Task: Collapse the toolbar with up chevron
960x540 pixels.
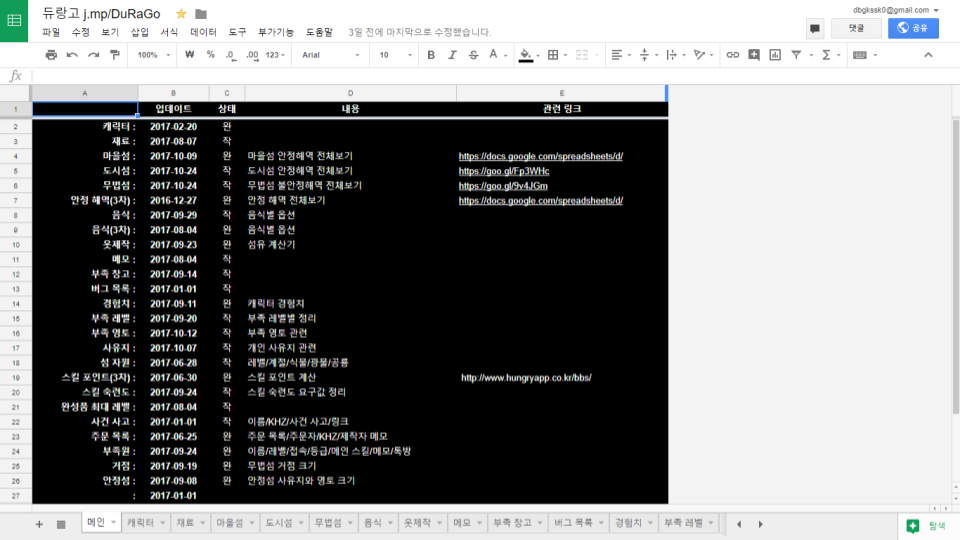Action: point(928,55)
